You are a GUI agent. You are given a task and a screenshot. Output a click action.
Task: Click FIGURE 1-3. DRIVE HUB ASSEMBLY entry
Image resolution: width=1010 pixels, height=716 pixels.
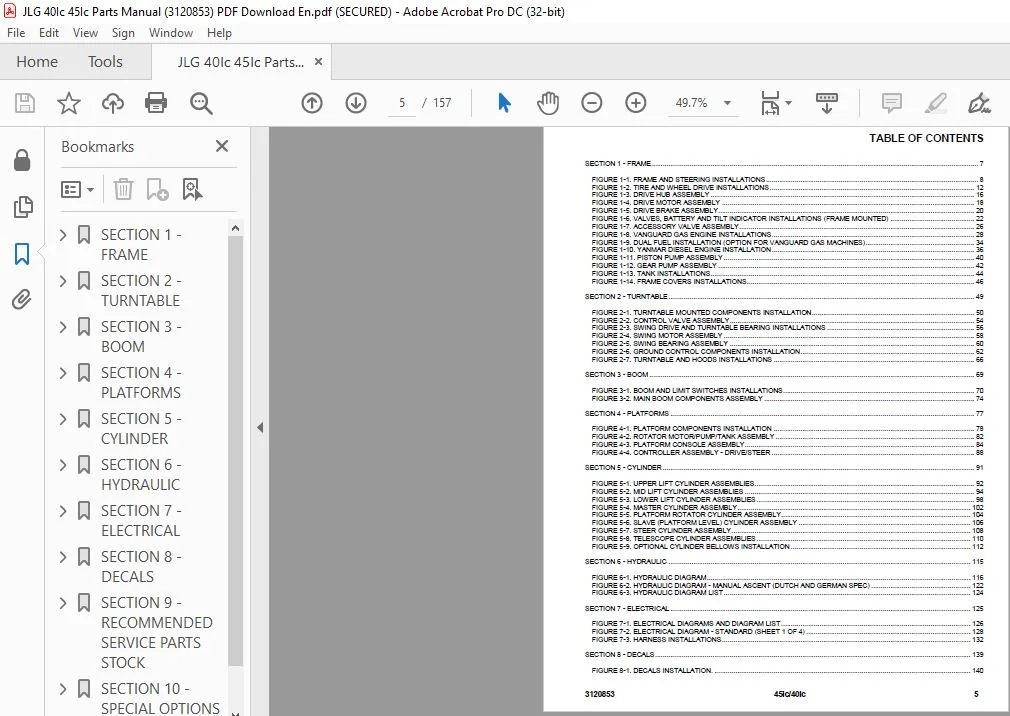pyautogui.click(x=787, y=194)
